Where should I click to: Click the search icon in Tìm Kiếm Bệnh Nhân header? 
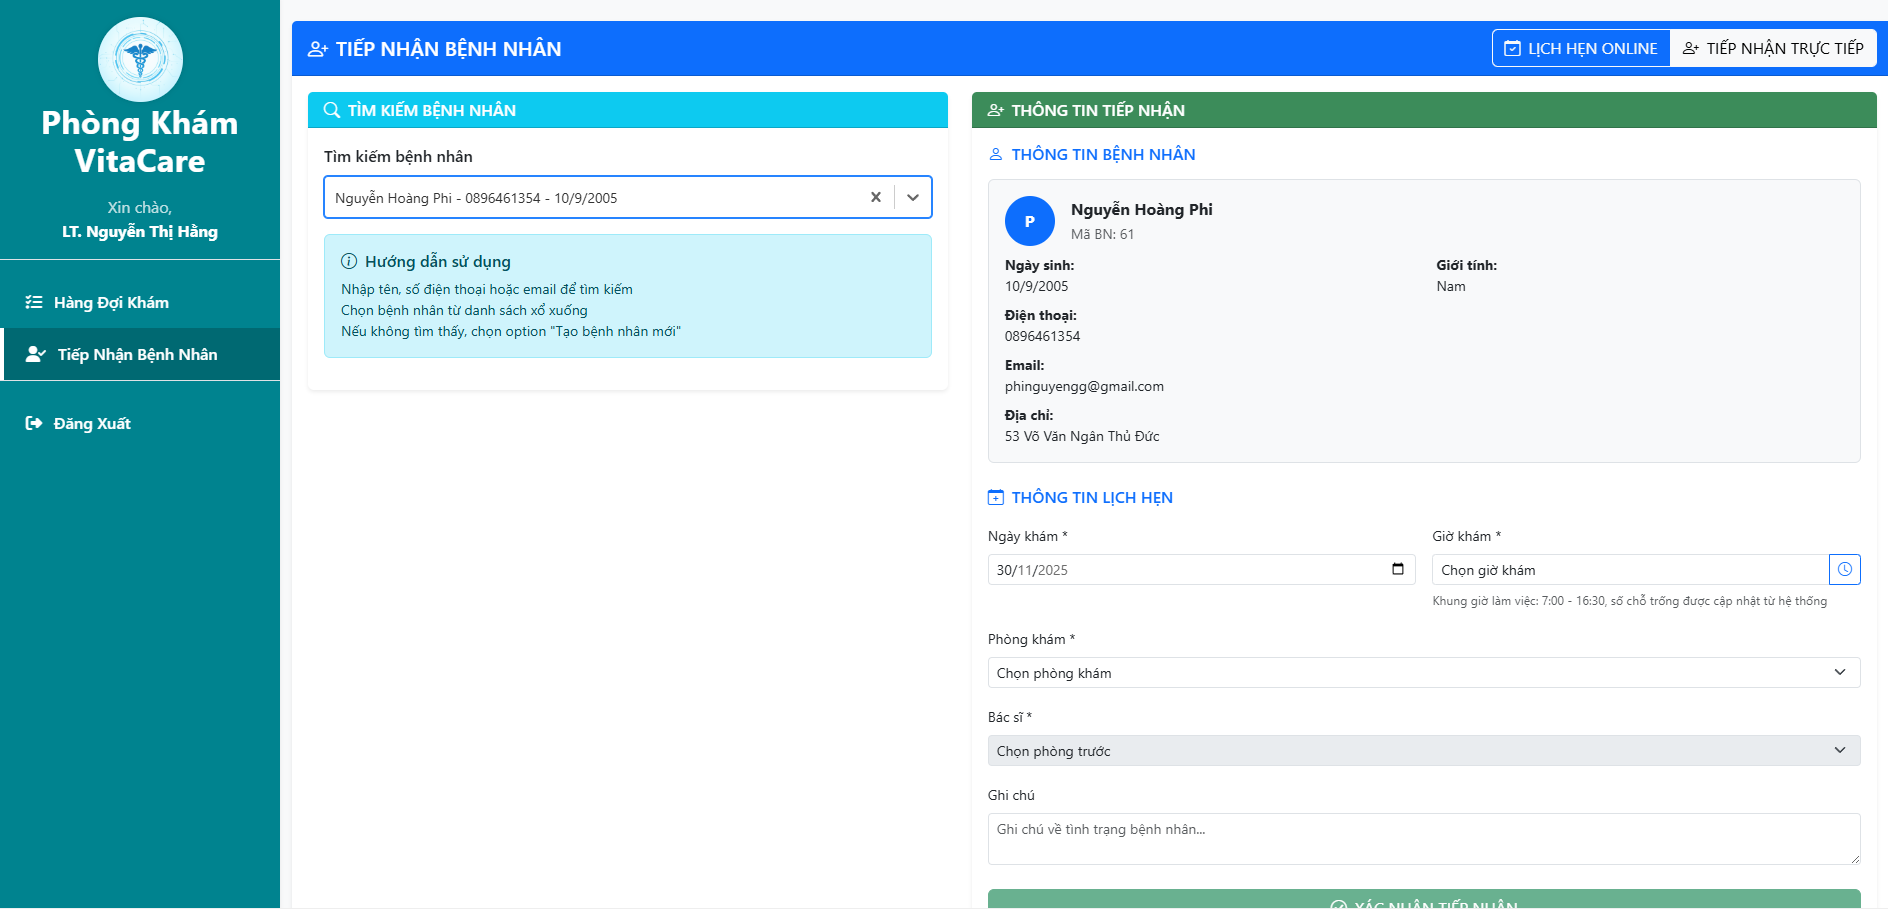332,110
